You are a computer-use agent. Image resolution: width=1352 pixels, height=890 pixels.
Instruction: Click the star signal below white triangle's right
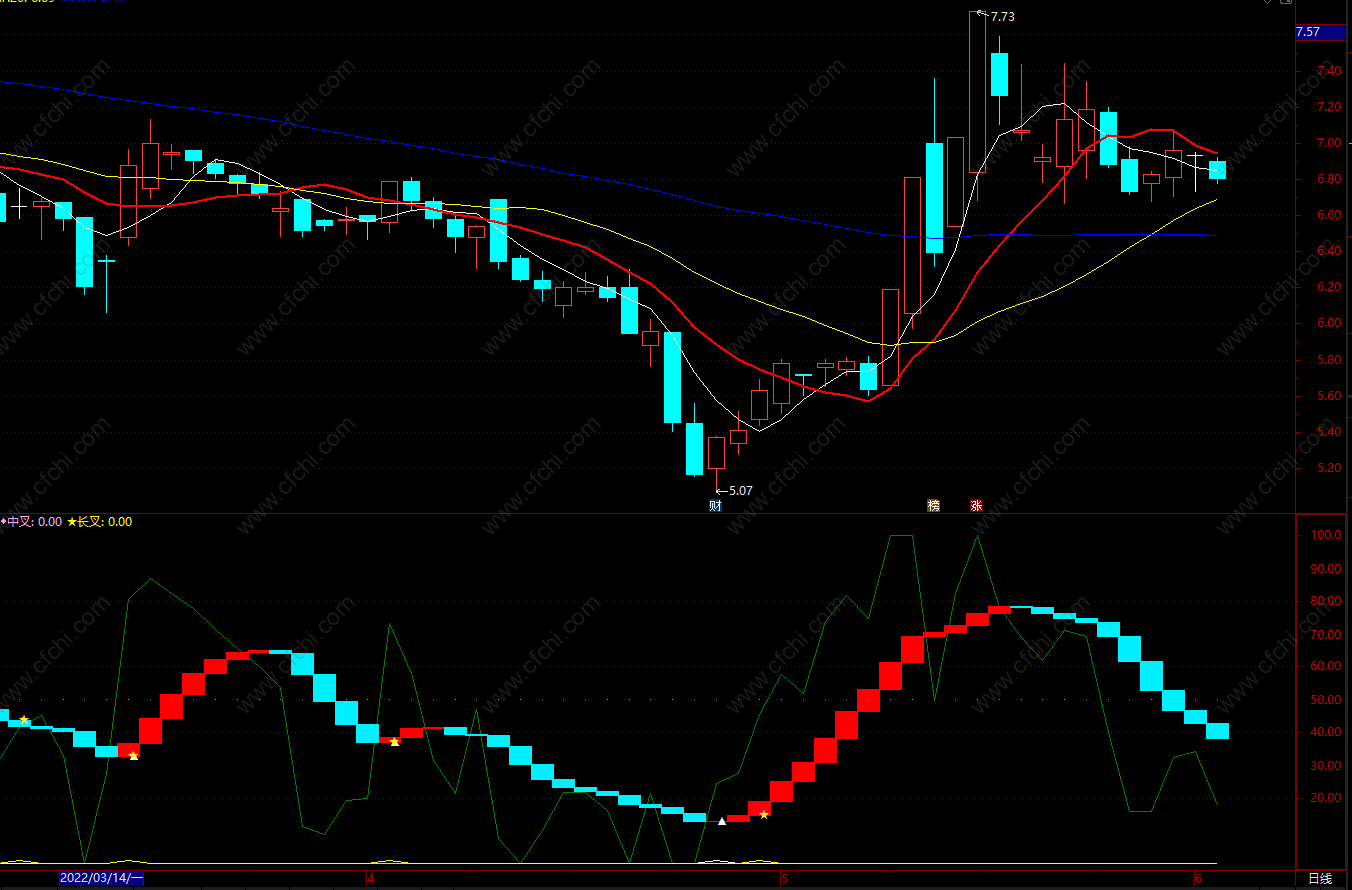764,814
